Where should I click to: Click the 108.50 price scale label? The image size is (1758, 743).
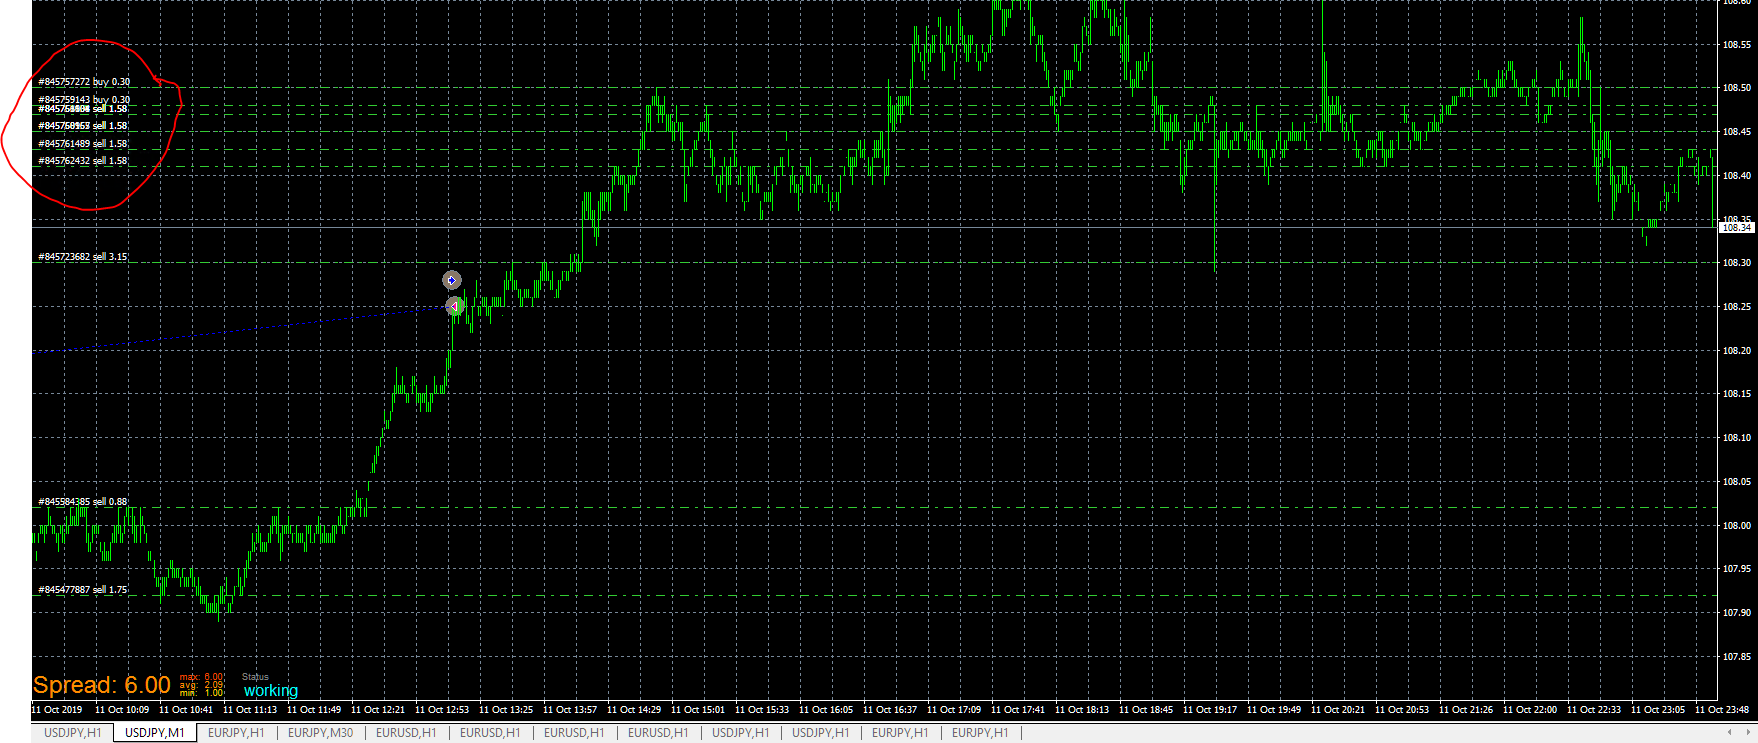1737,88
